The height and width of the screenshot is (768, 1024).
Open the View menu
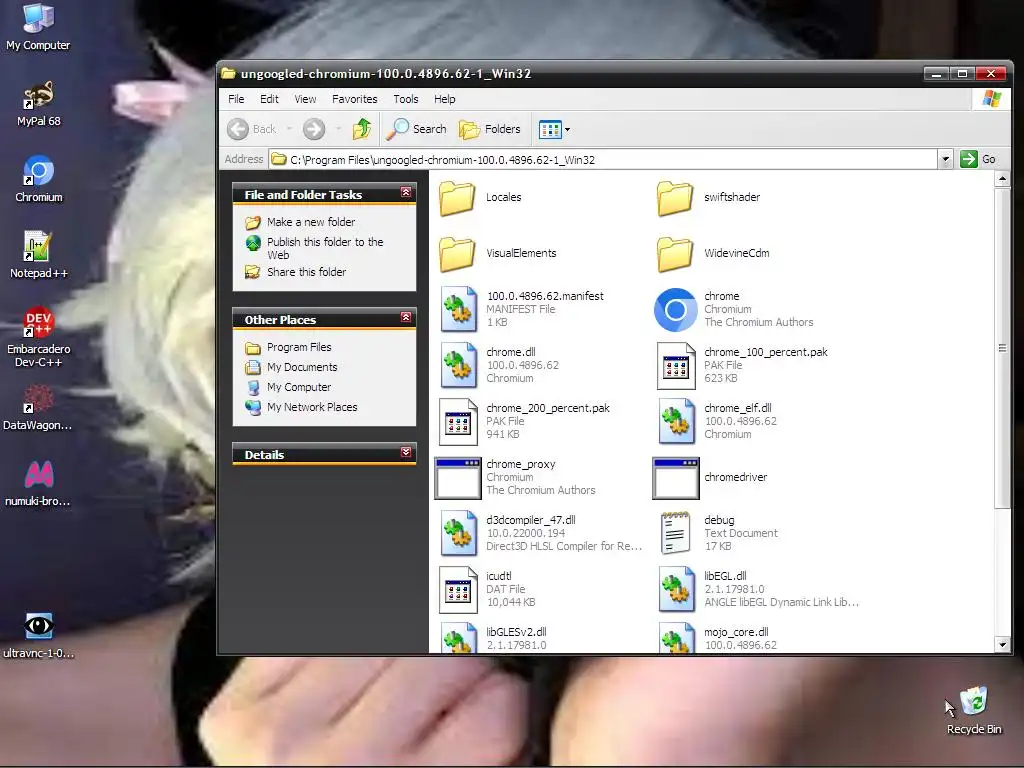[x=305, y=99]
